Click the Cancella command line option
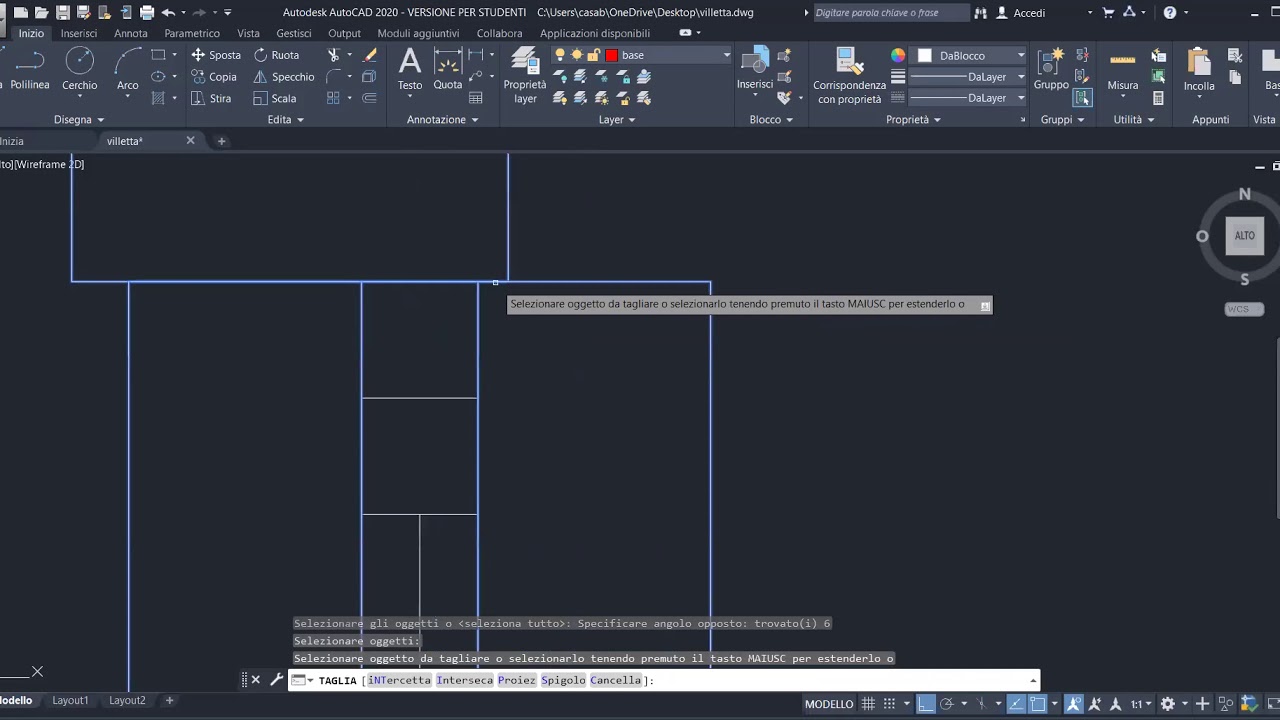This screenshot has width=1280, height=720. click(x=615, y=680)
